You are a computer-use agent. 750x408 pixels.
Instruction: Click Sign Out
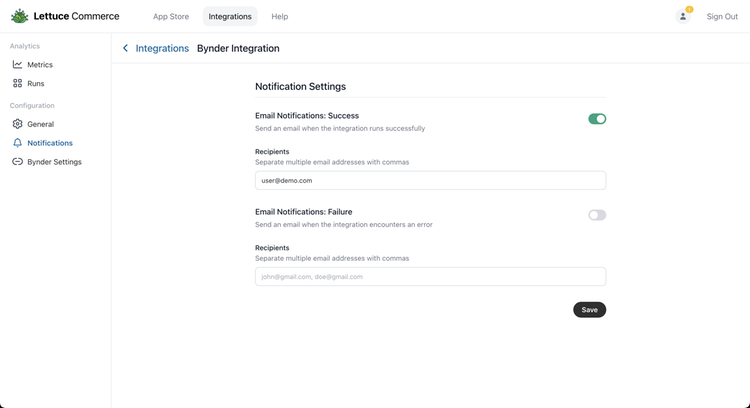point(722,16)
